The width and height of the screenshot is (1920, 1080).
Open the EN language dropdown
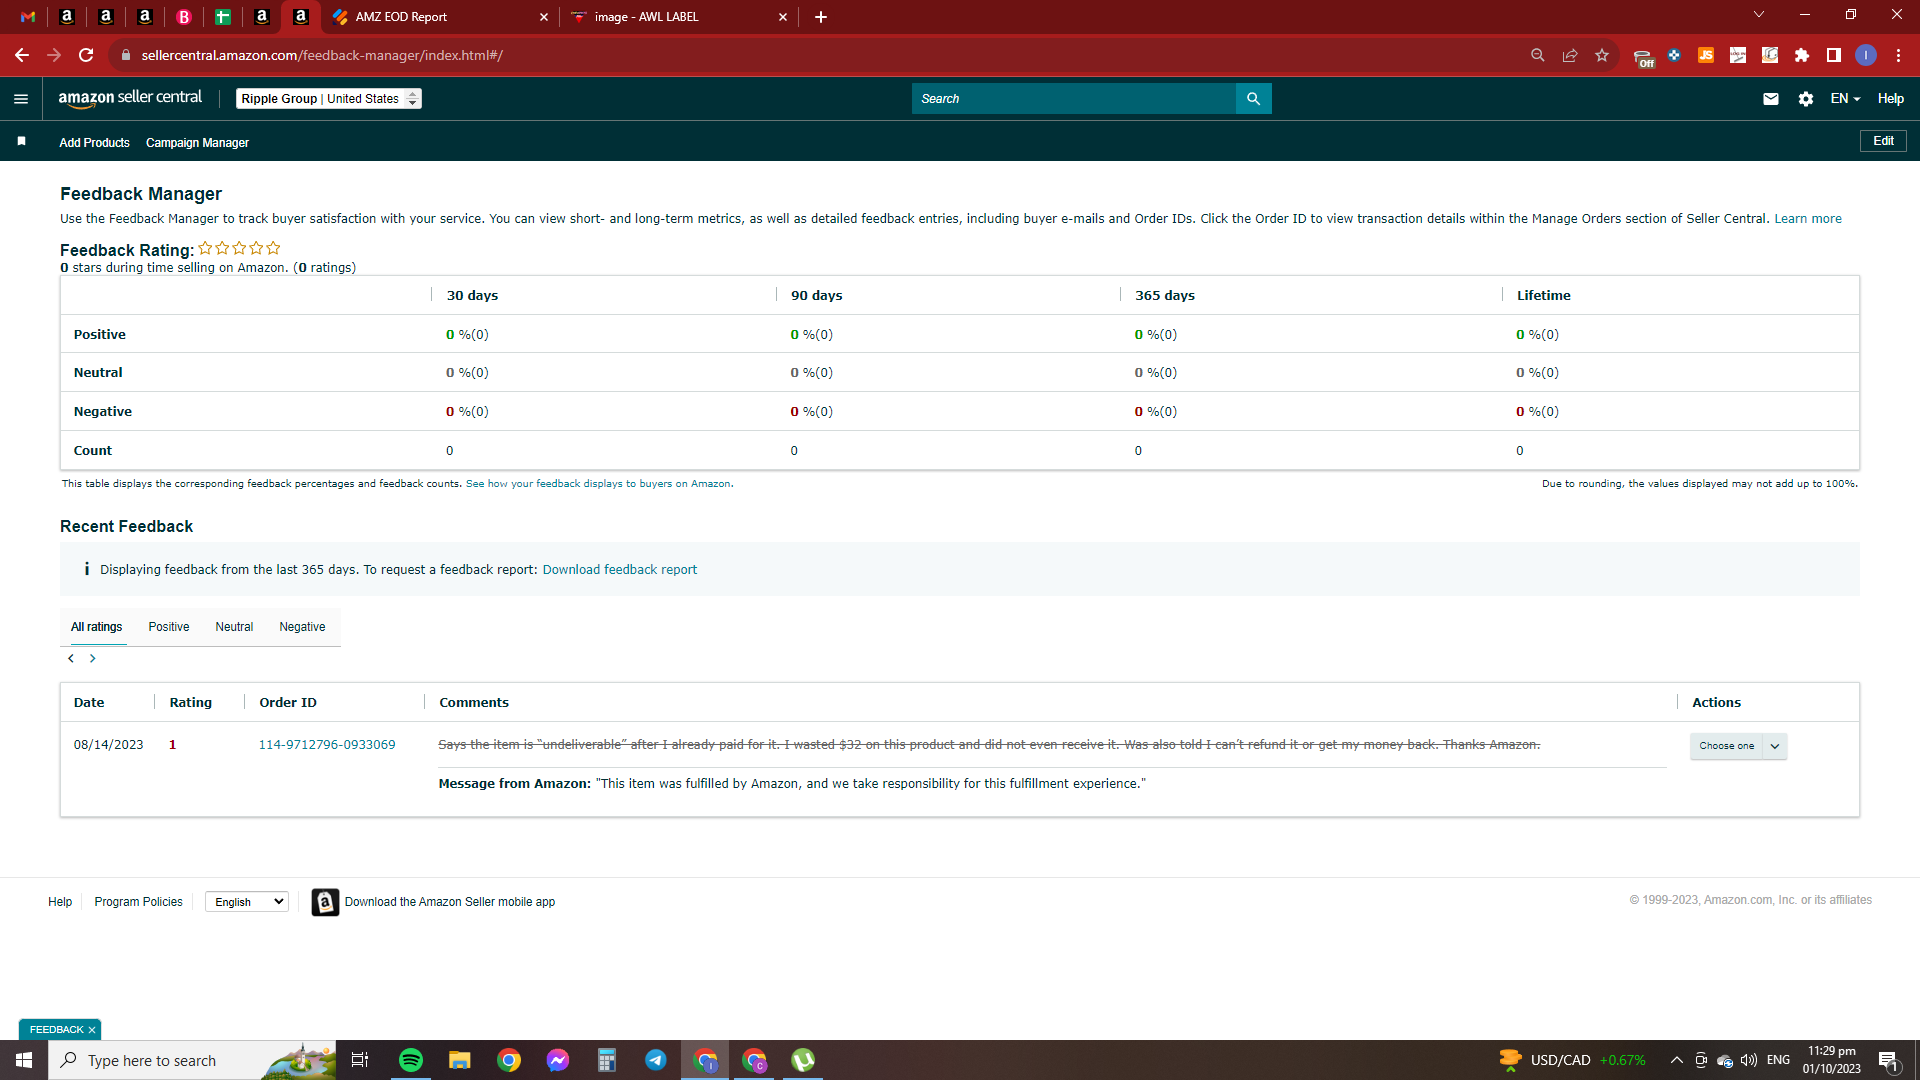click(x=1845, y=99)
